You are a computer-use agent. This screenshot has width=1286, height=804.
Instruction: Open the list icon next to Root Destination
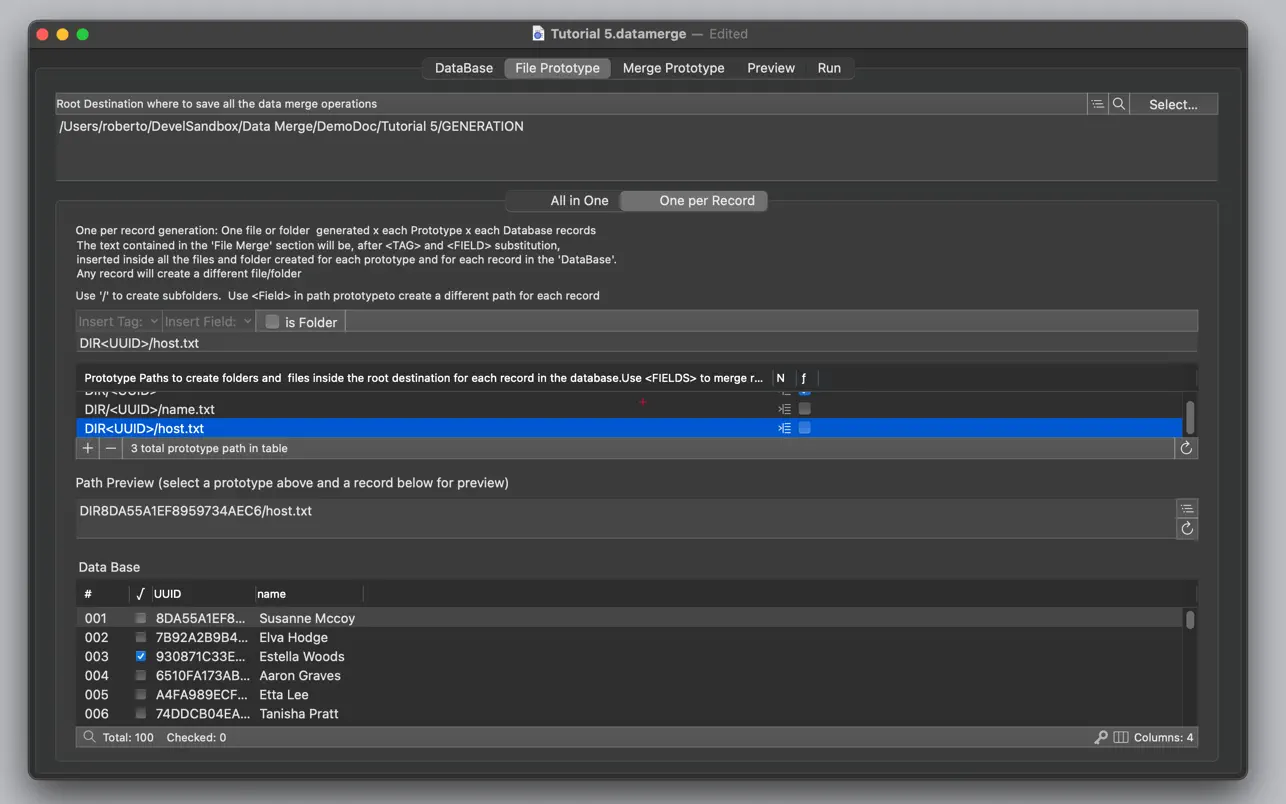1098,104
